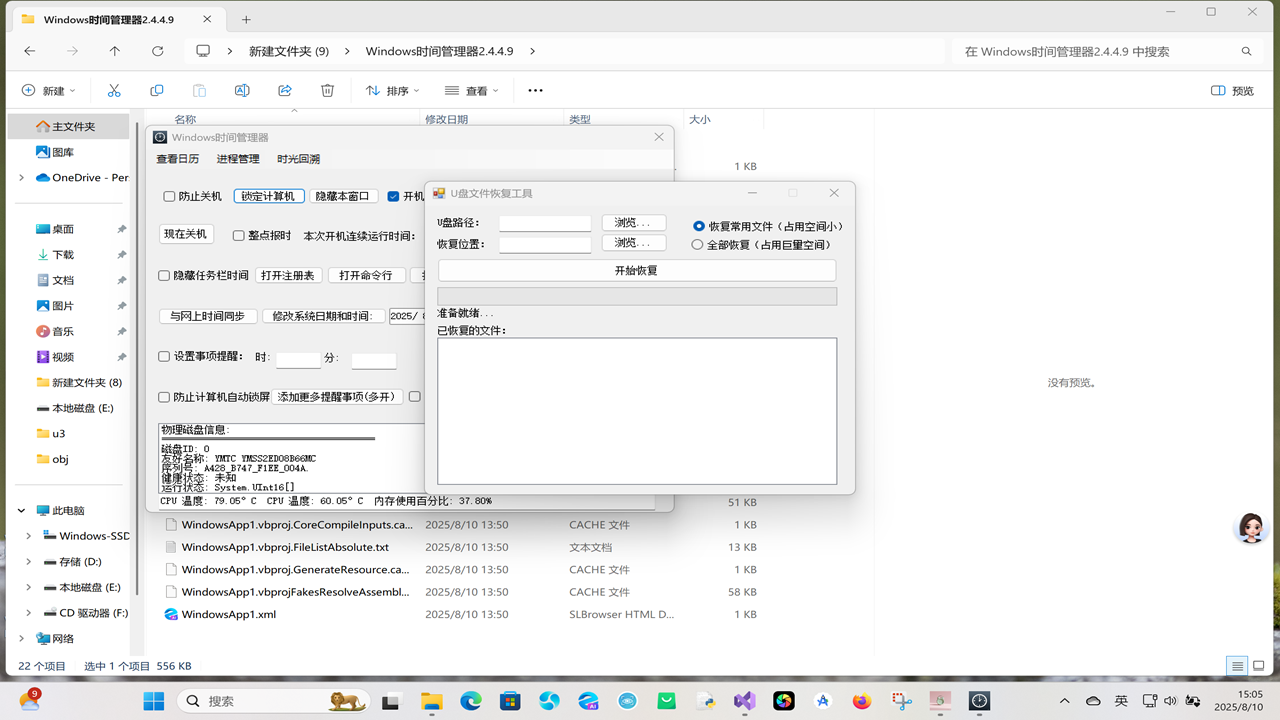The height and width of the screenshot is (720, 1280).
Task: Click the Share icon in Explorer toolbar
Action: click(x=284, y=90)
